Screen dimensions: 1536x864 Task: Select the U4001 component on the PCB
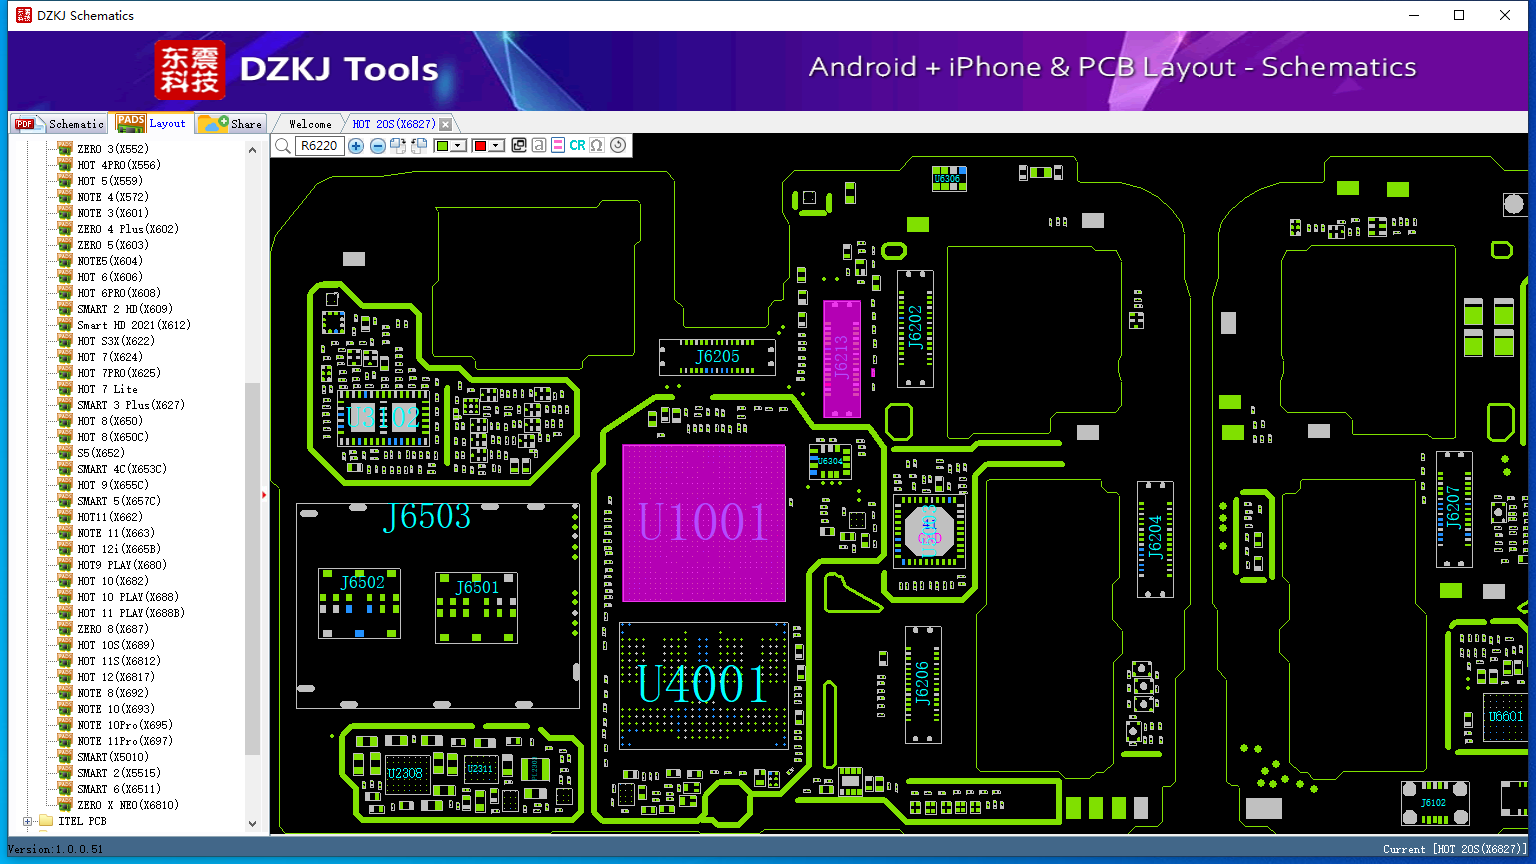pos(704,685)
